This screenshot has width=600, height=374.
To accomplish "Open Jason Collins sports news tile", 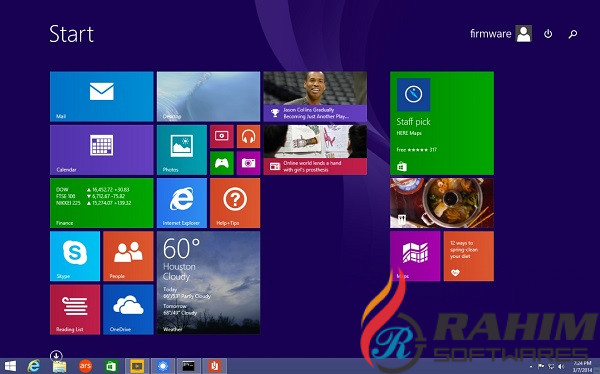I will click(315, 96).
